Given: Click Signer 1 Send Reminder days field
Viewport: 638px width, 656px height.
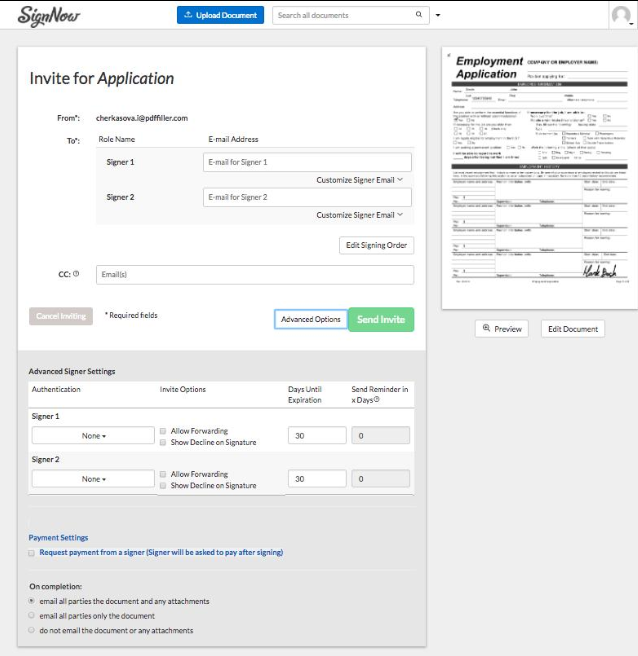Looking at the screenshot, I should [381, 436].
